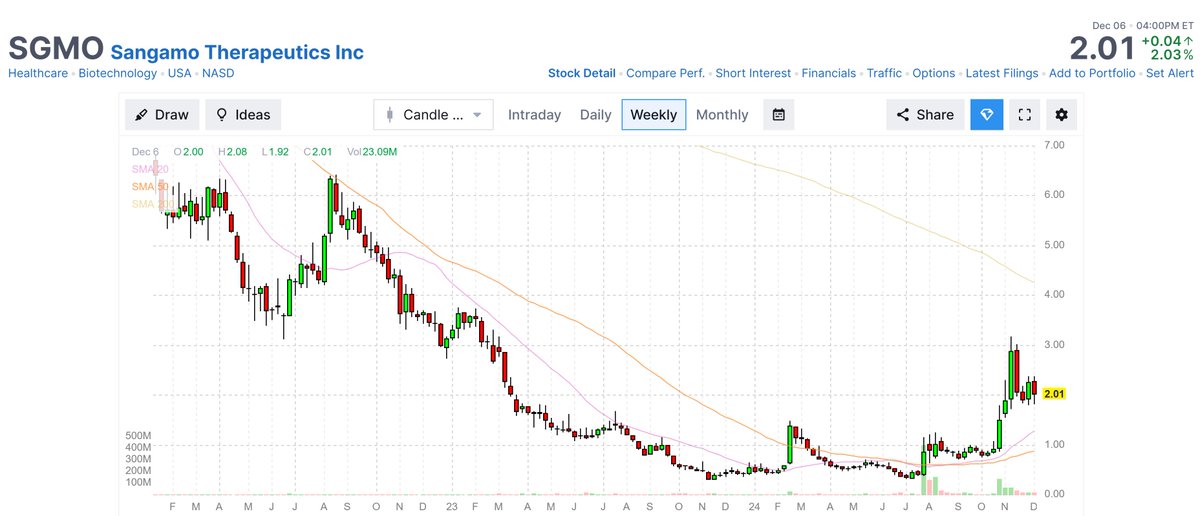This screenshot has height=516, width=1200.
Task: Open the Draw tools
Action: (x=162, y=115)
